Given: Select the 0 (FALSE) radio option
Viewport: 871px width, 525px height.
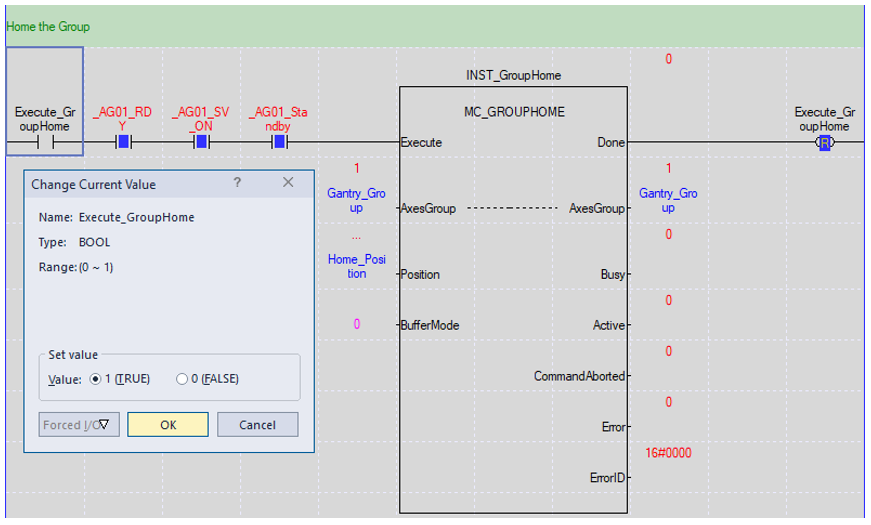Looking at the screenshot, I should pos(182,379).
